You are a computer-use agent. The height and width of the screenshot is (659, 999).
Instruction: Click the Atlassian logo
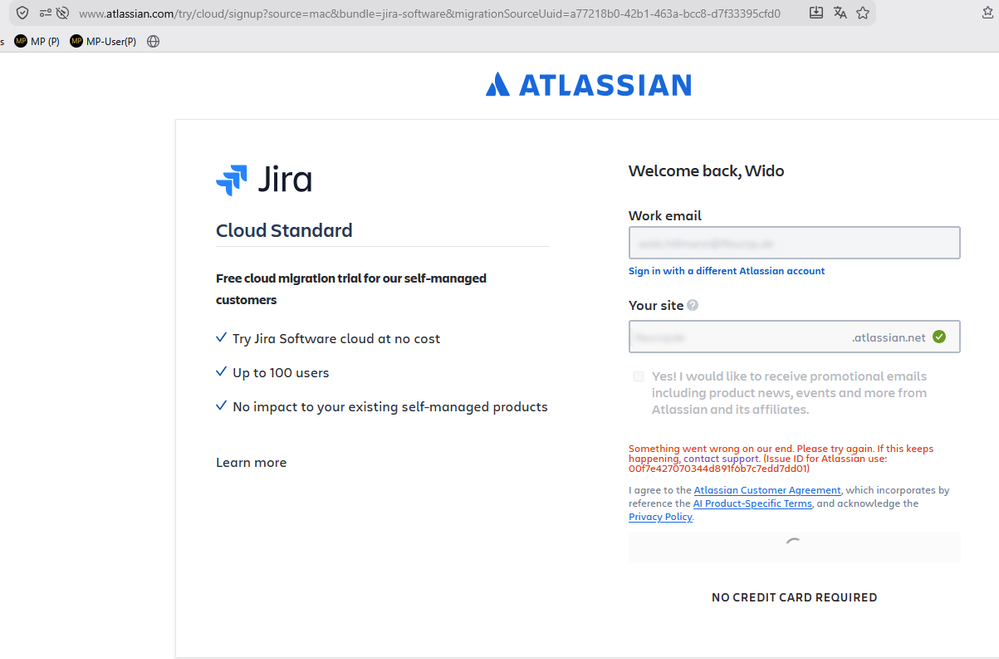[x=588, y=85]
